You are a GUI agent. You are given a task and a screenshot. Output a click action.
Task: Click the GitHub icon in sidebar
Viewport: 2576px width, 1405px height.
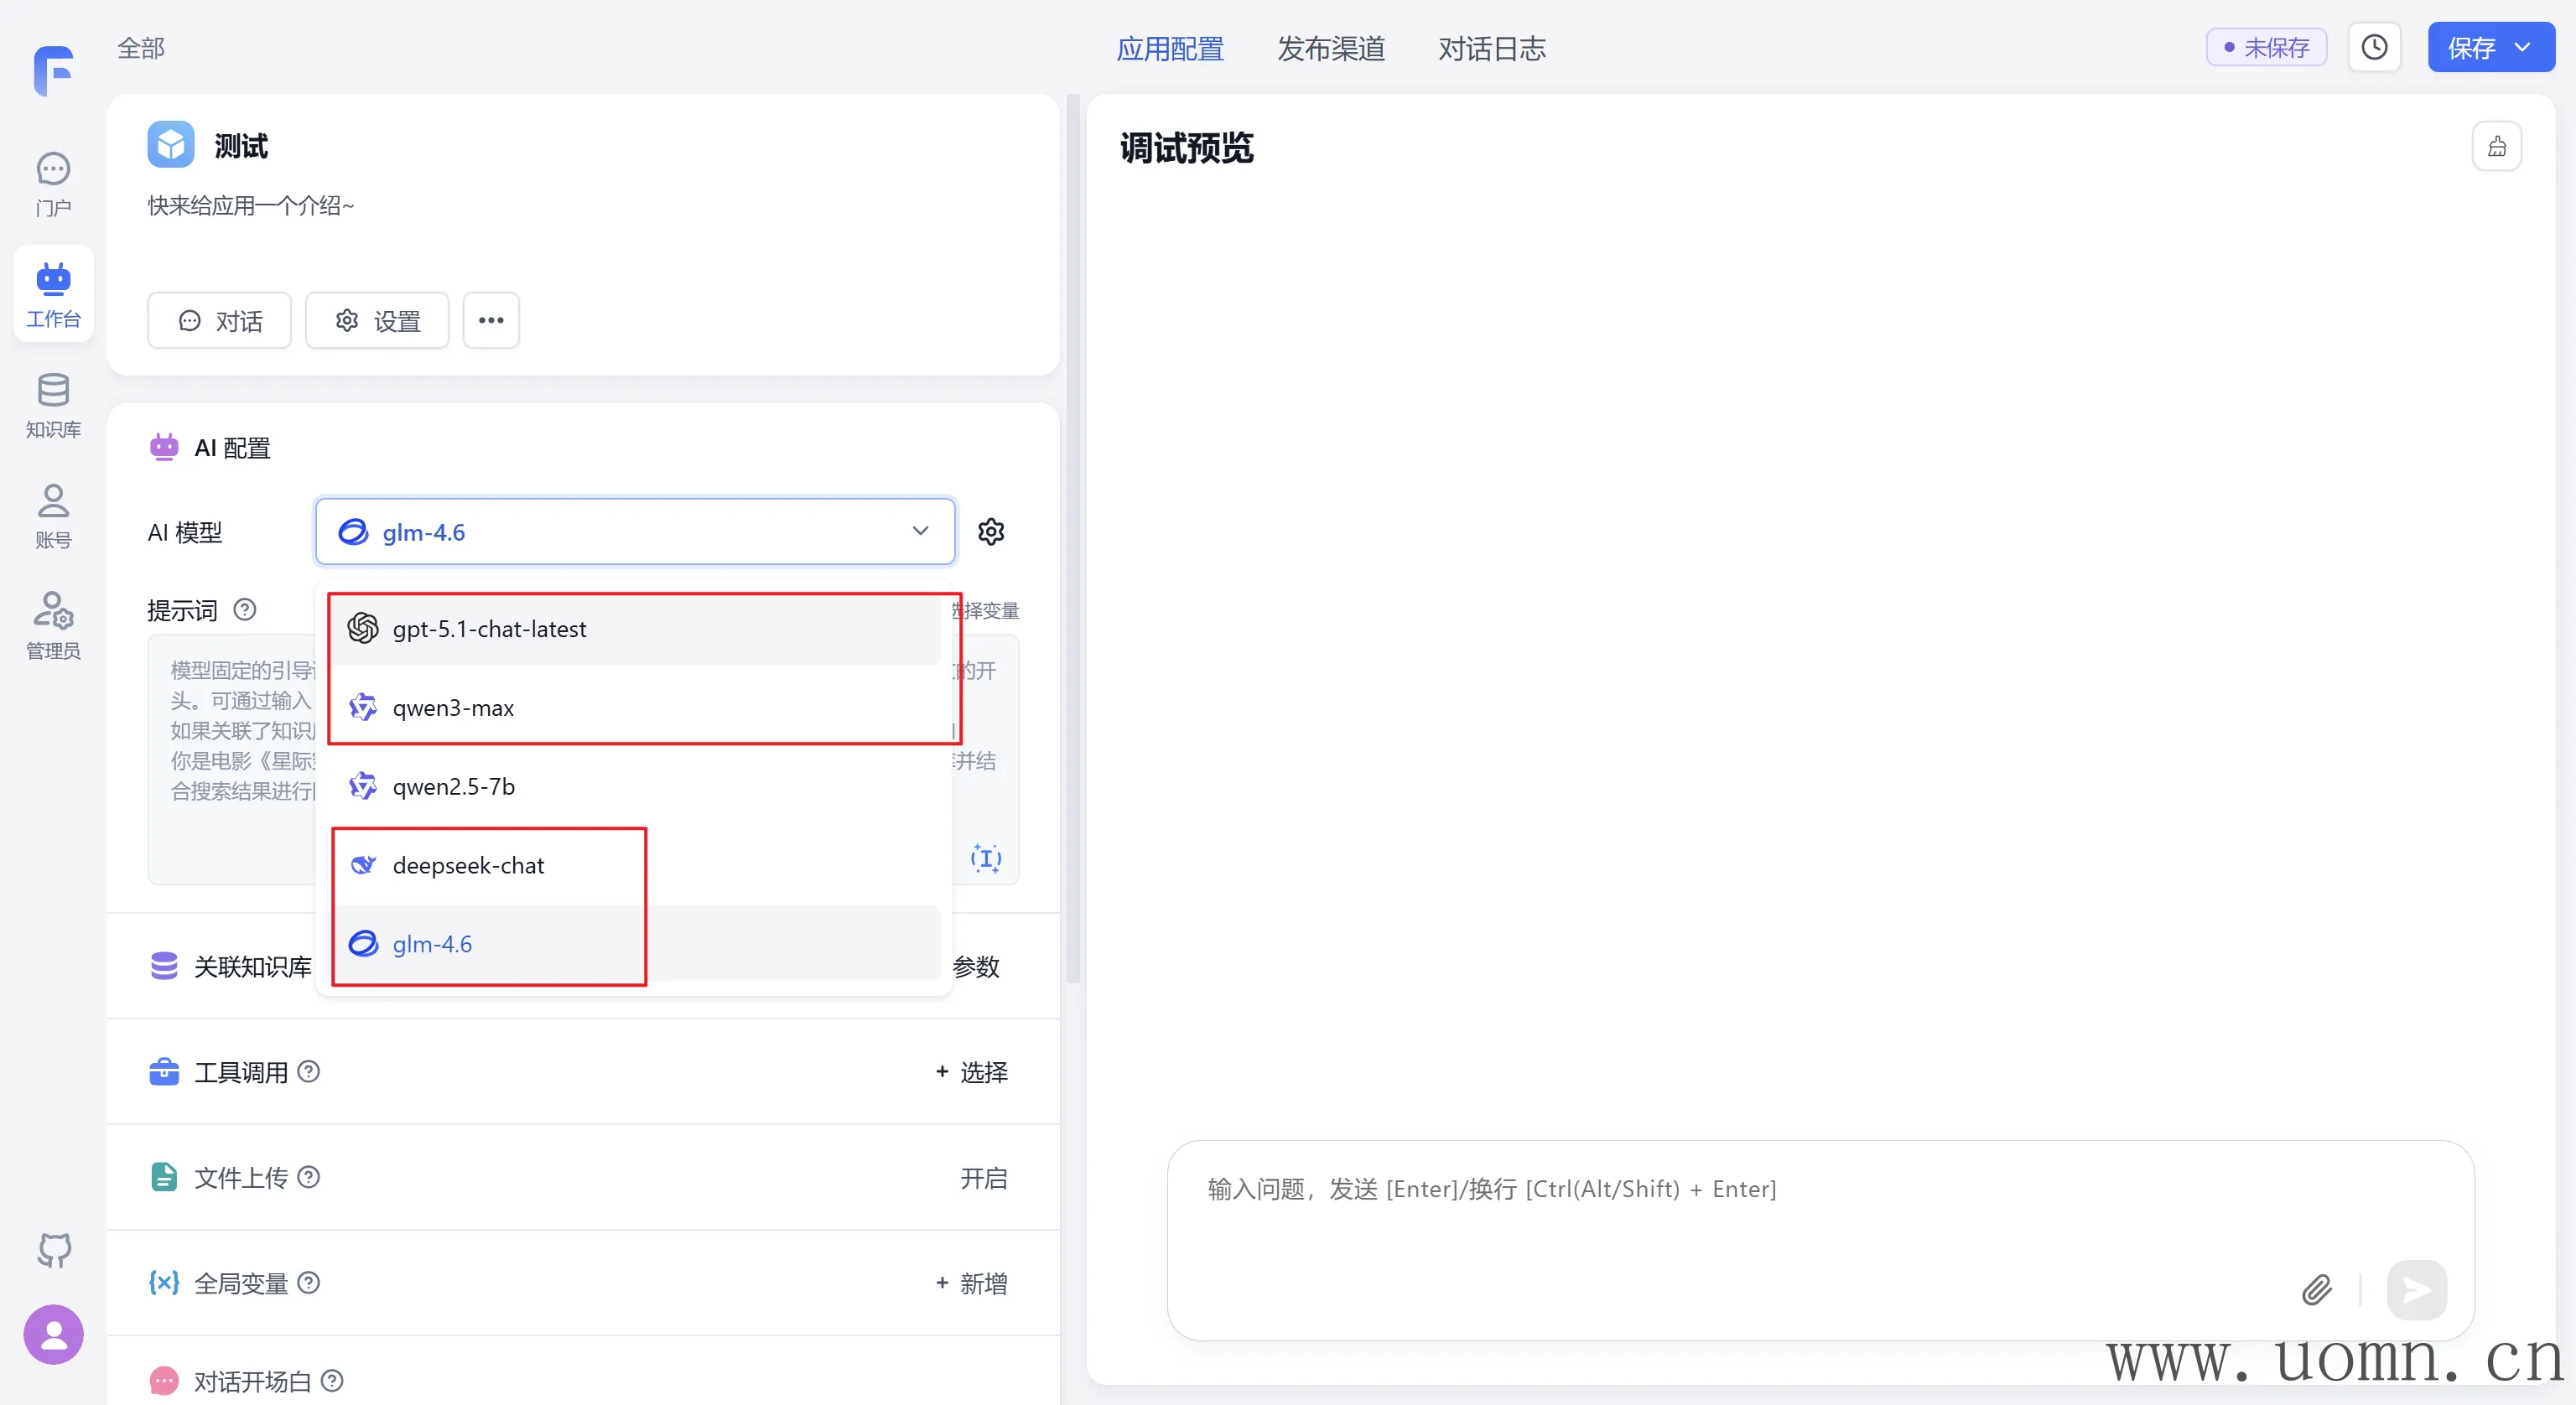54,1249
